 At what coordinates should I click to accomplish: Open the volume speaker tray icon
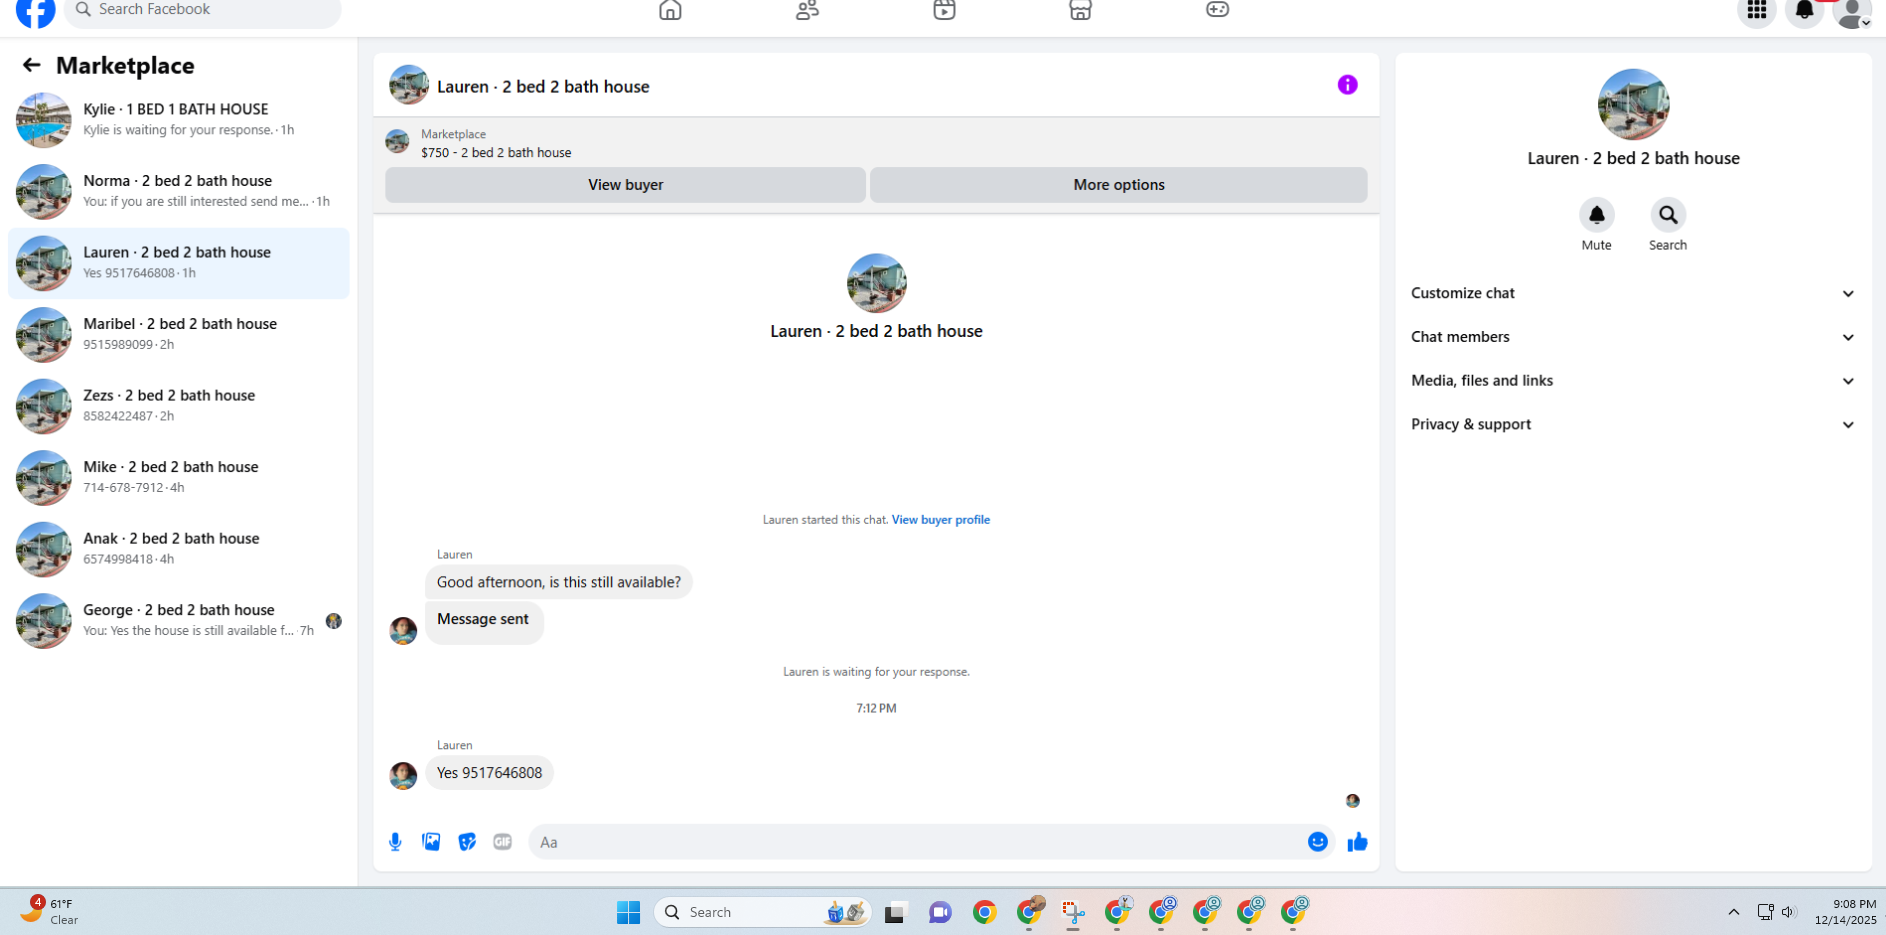(x=1790, y=912)
